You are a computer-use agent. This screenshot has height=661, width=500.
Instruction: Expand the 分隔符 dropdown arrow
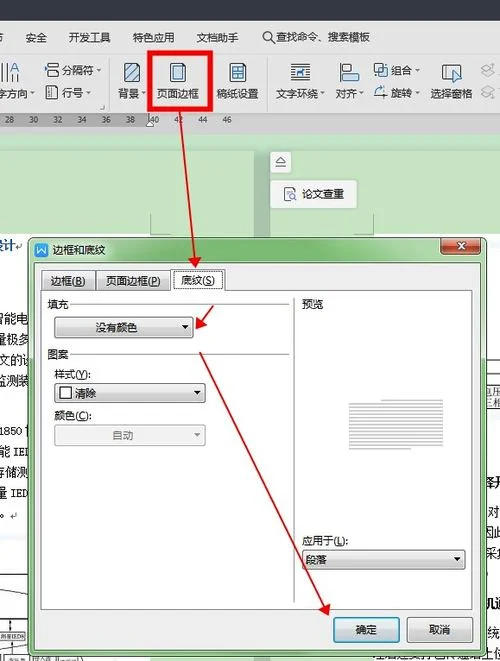(x=99, y=70)
